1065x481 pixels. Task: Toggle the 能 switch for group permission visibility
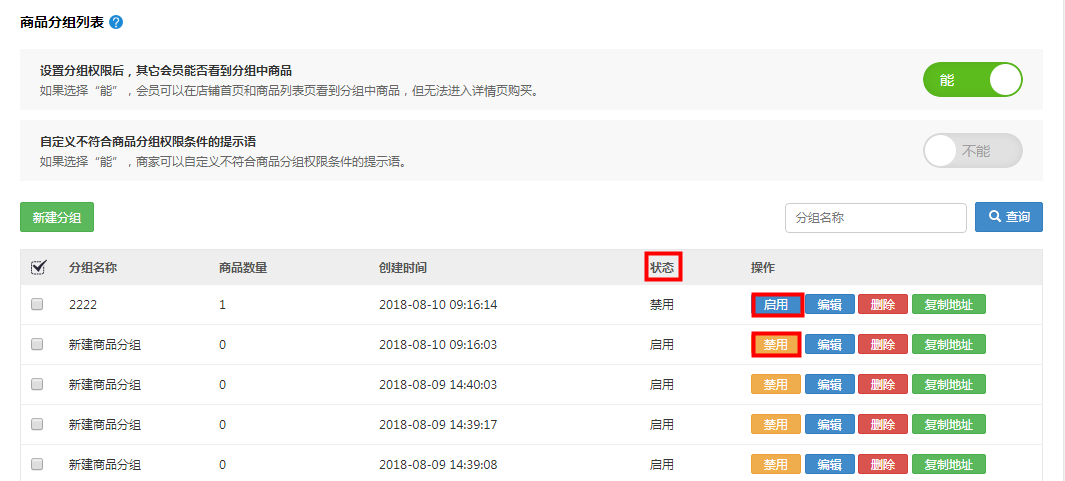point(972,80)
